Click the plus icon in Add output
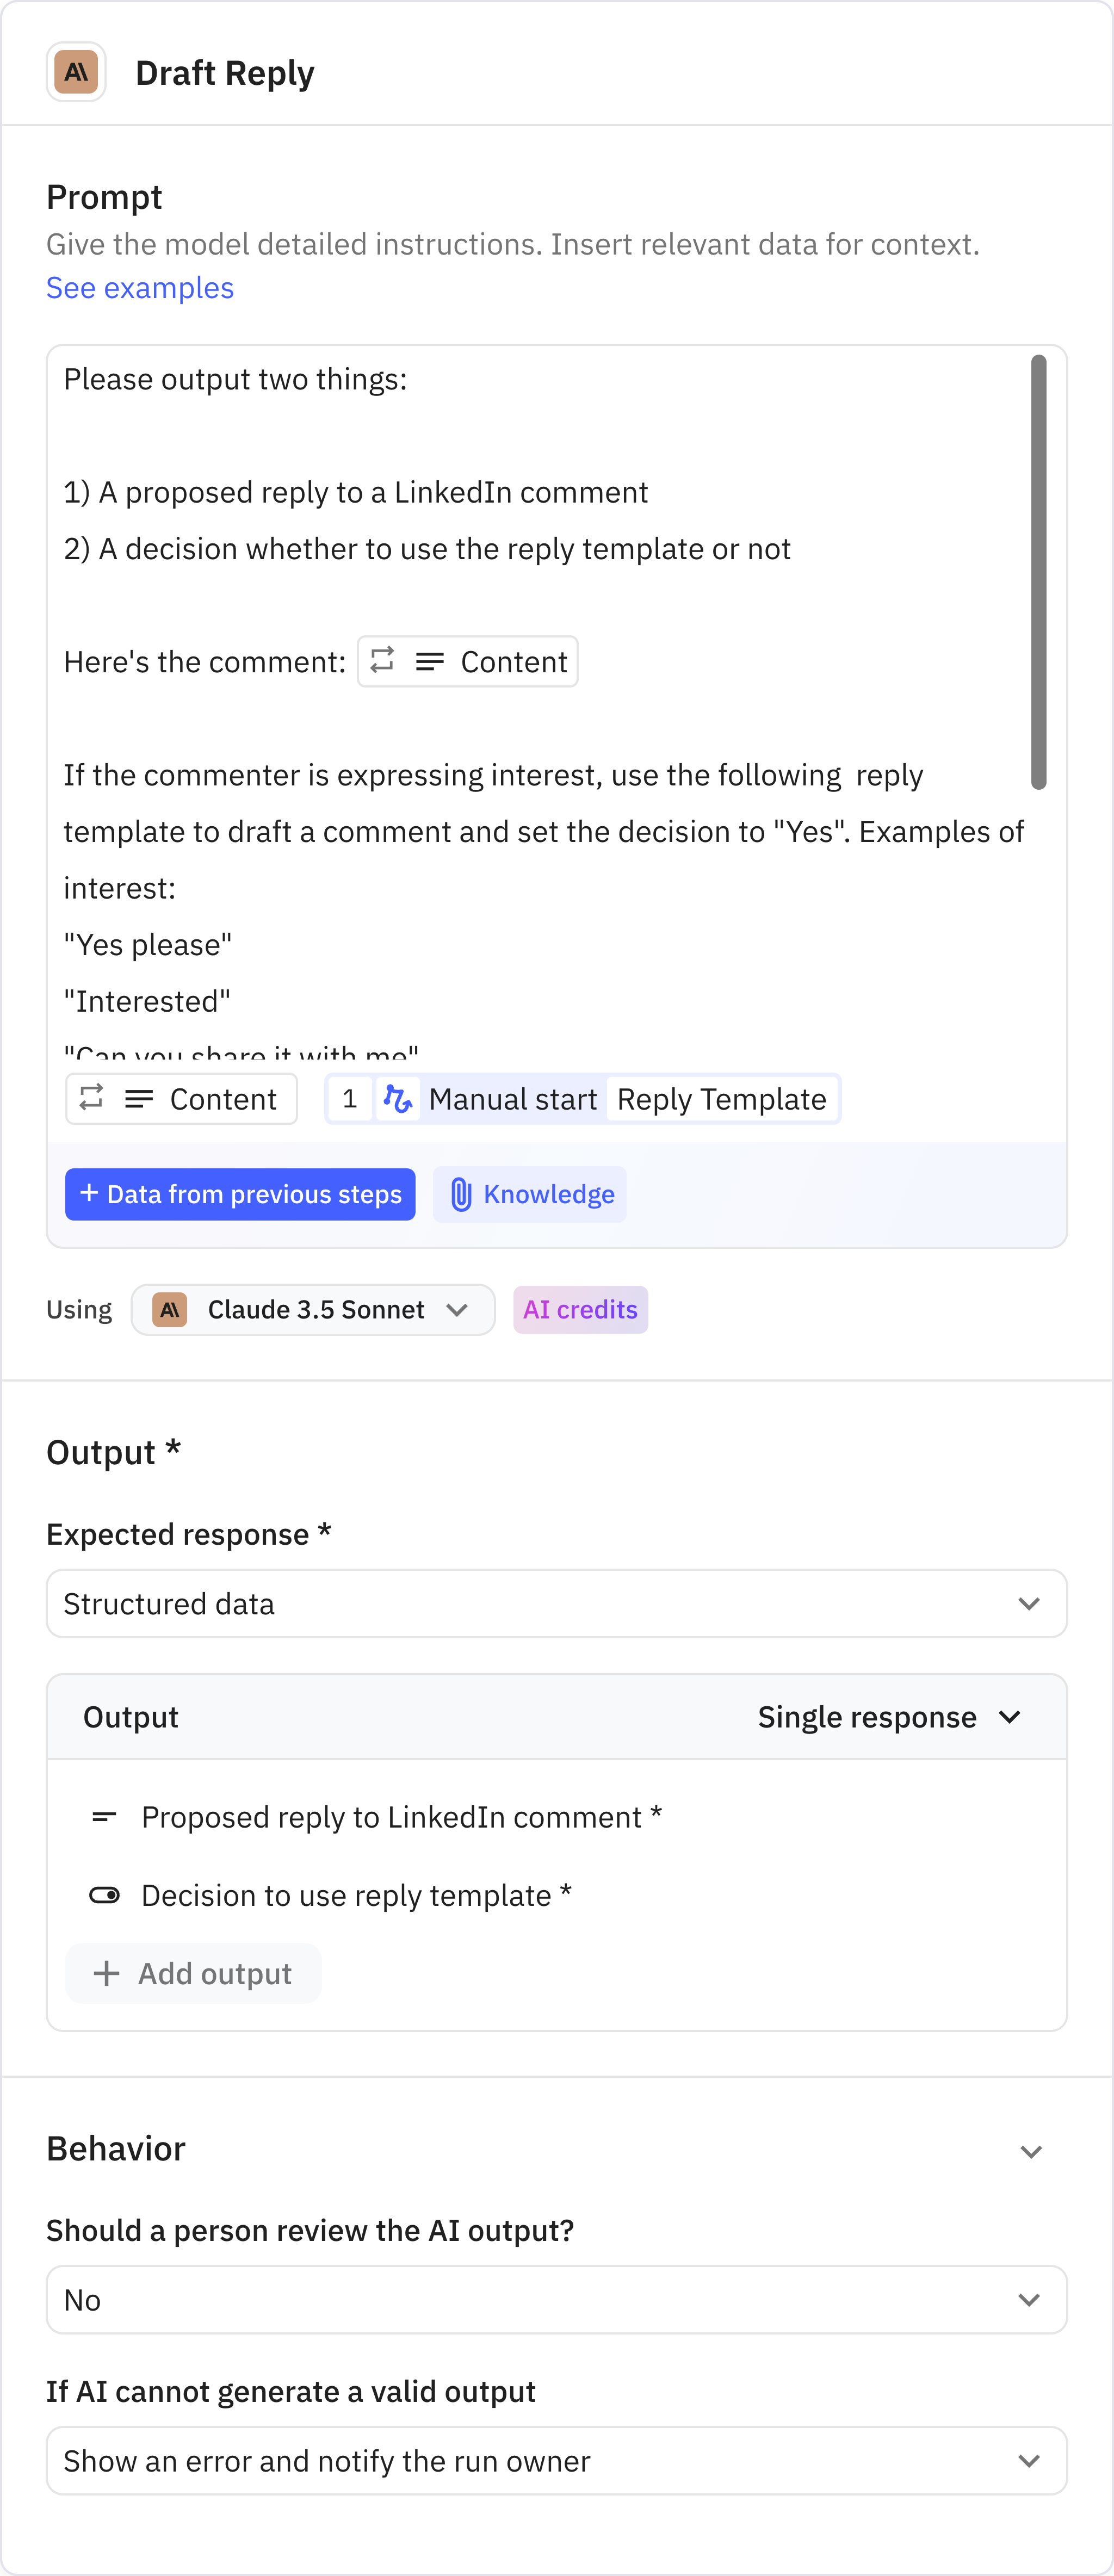1114x2576 pixels. pos(106,1973)
